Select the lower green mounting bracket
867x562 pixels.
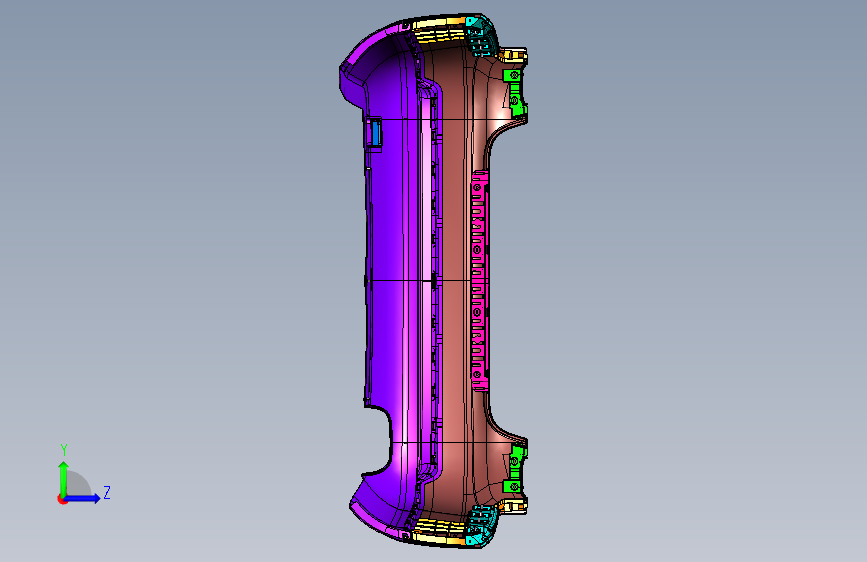[x=515, y=470]
